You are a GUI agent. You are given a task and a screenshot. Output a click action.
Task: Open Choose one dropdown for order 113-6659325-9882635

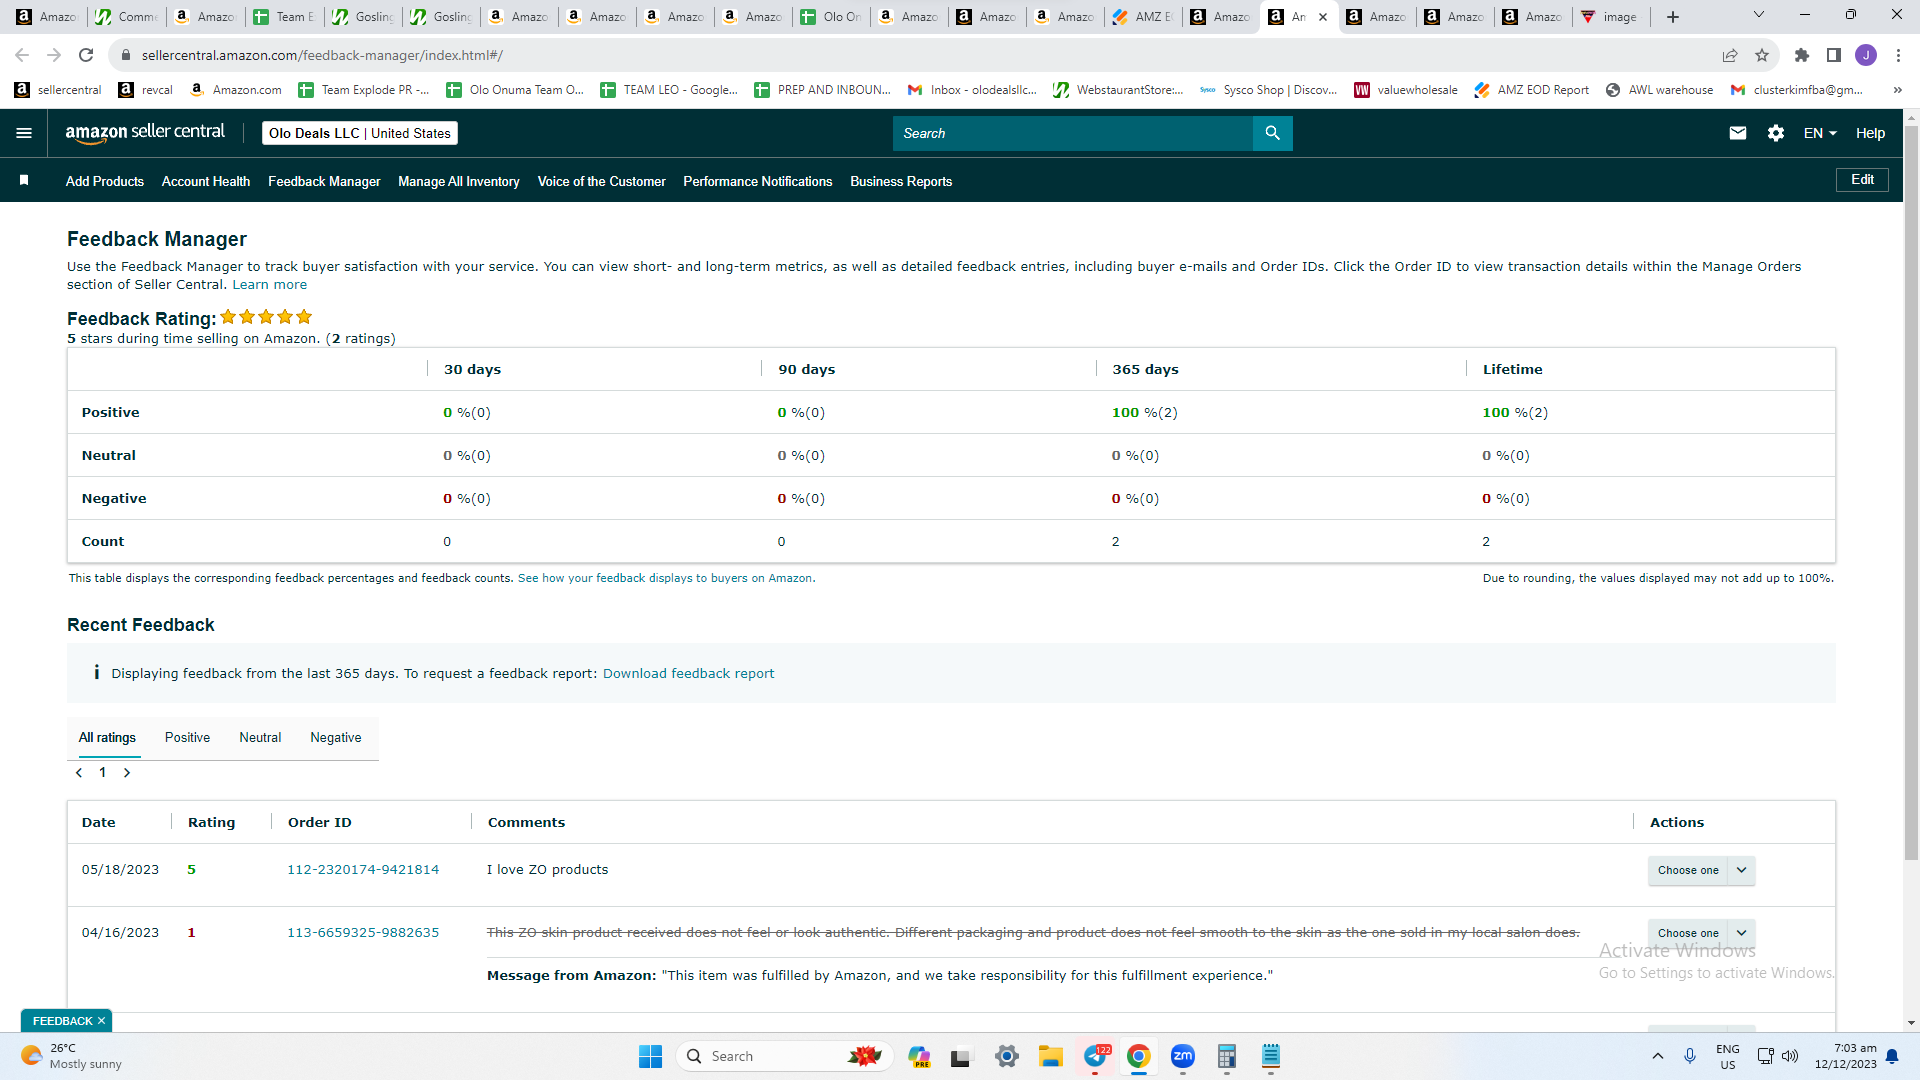[1701, 933]
